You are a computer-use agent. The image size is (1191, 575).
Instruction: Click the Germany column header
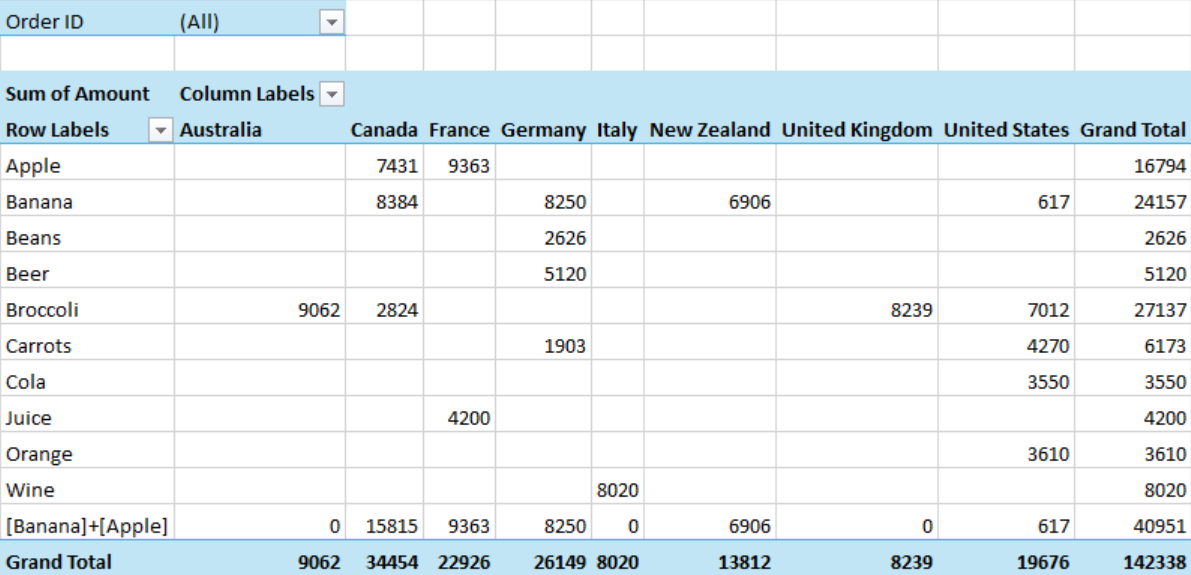click(543, 130)
